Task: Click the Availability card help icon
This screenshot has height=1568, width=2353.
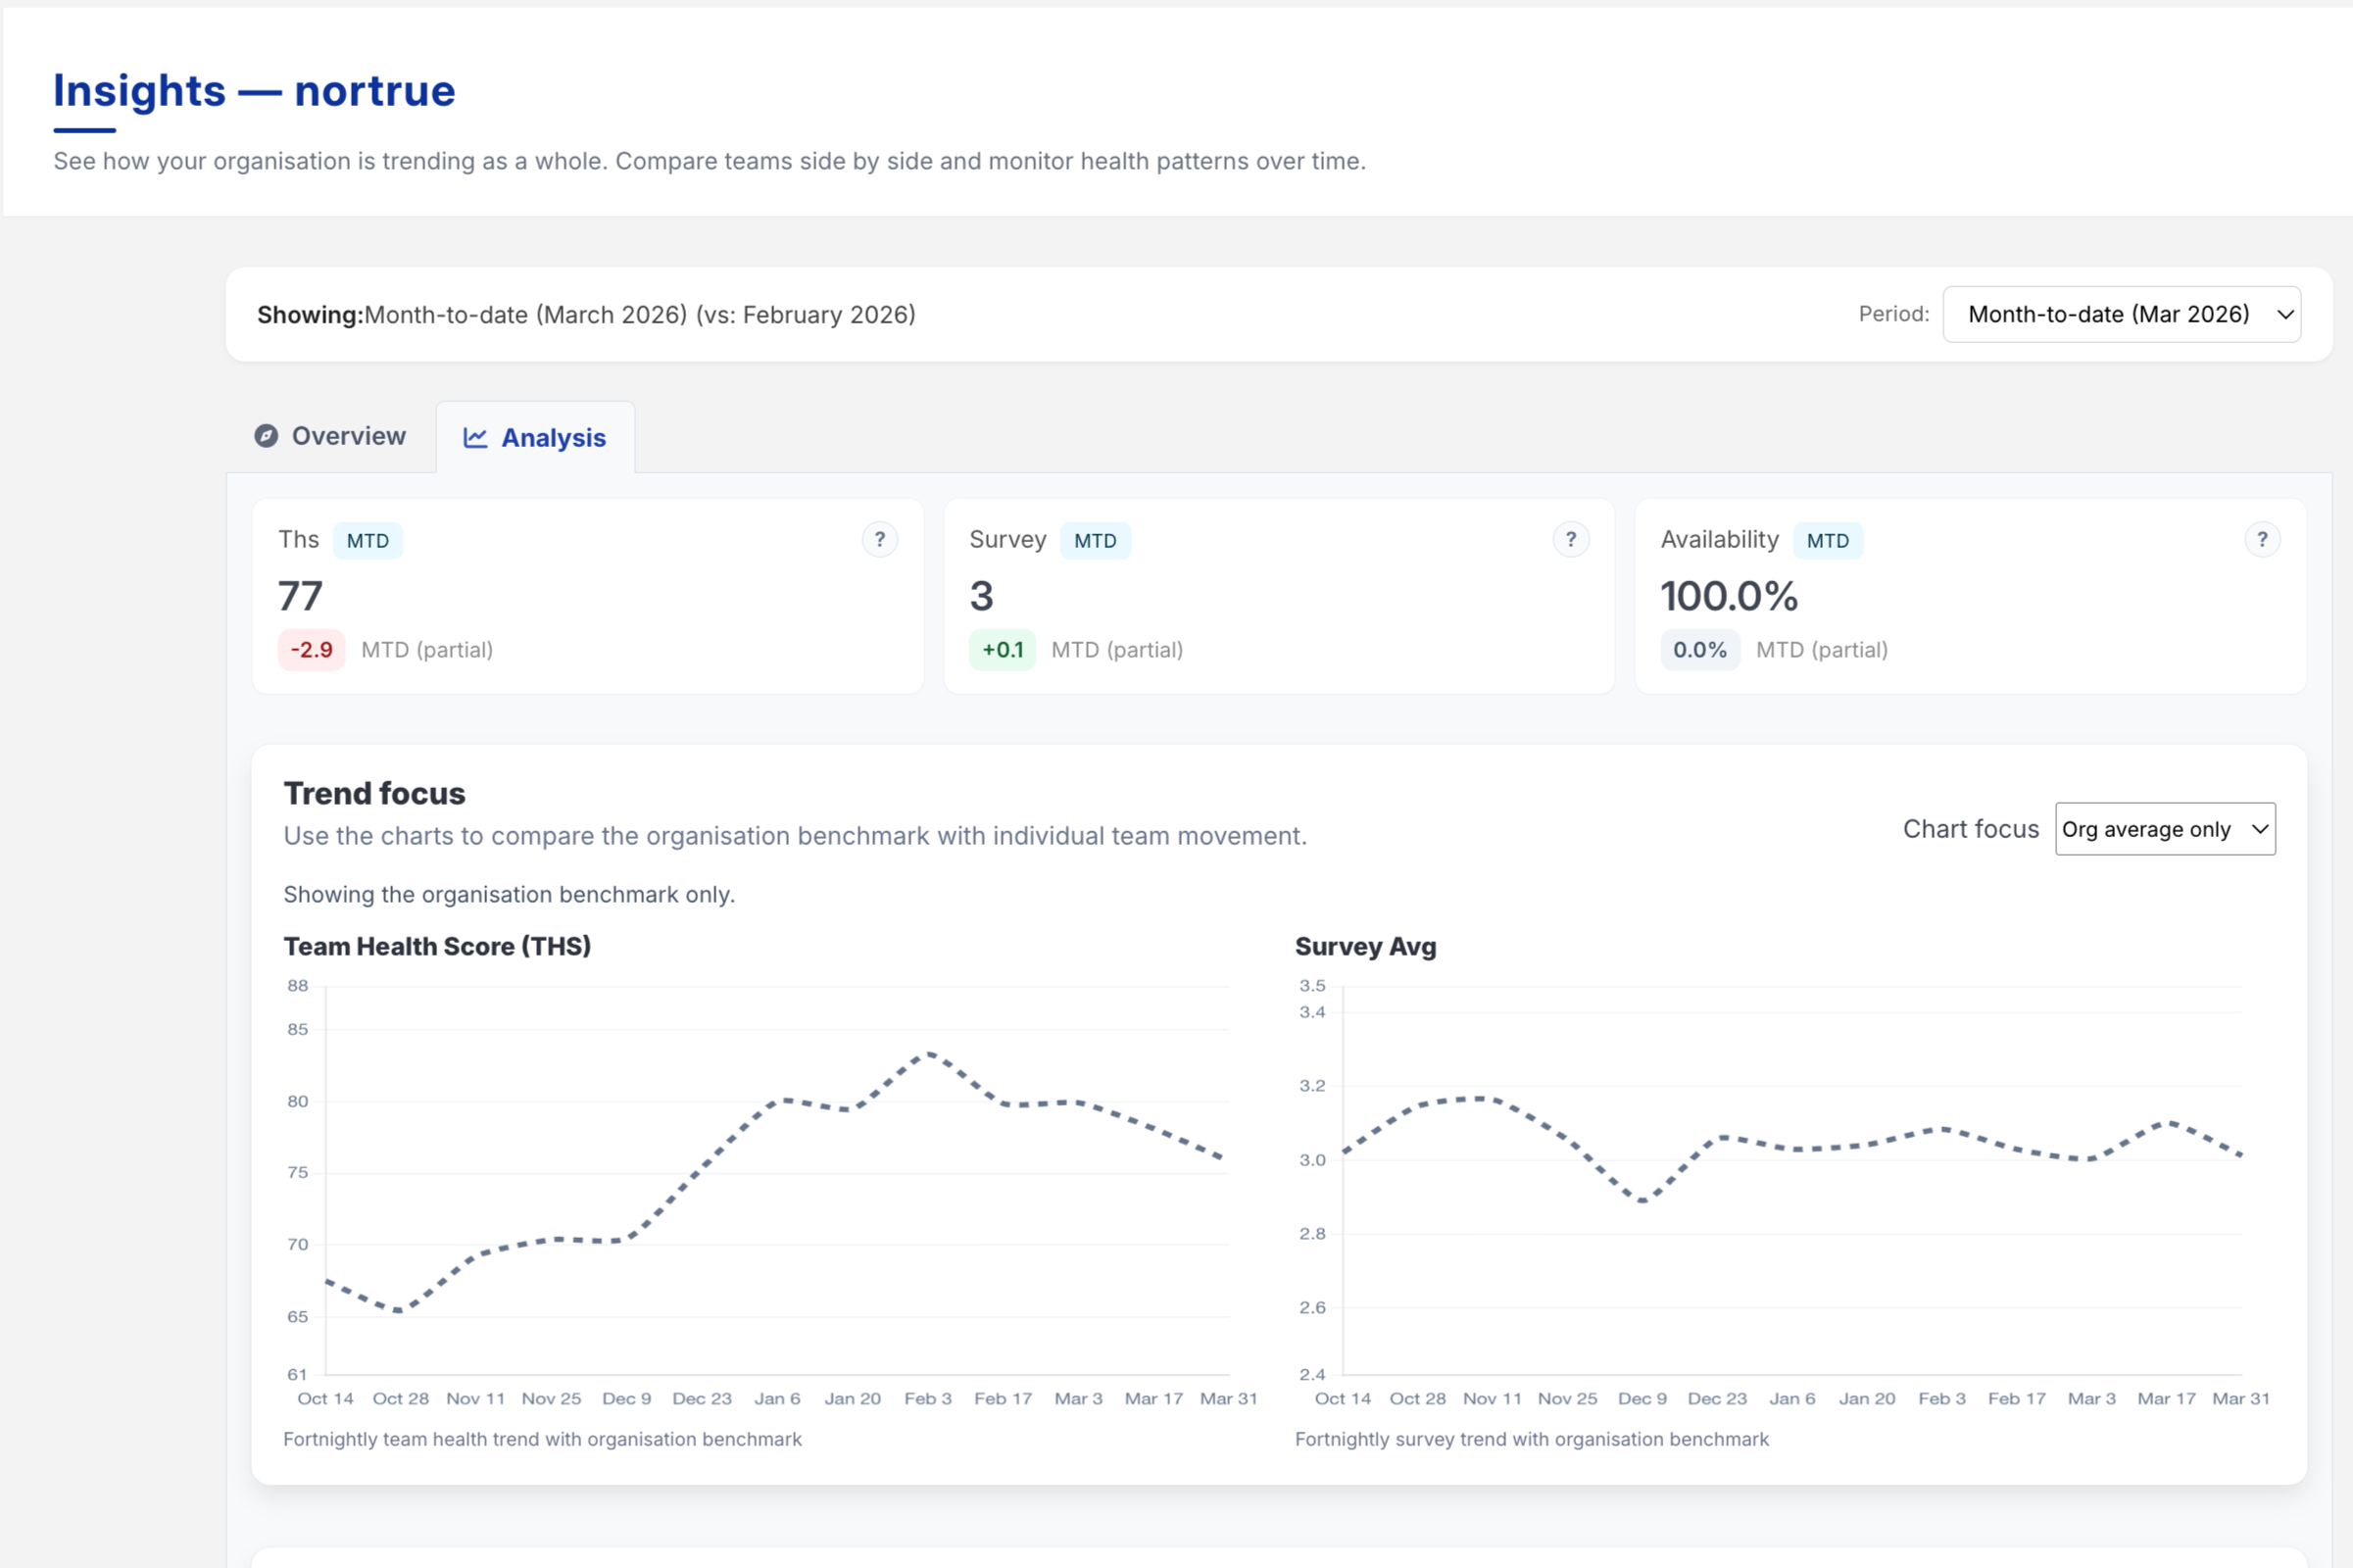Action: coord(2261,540)
